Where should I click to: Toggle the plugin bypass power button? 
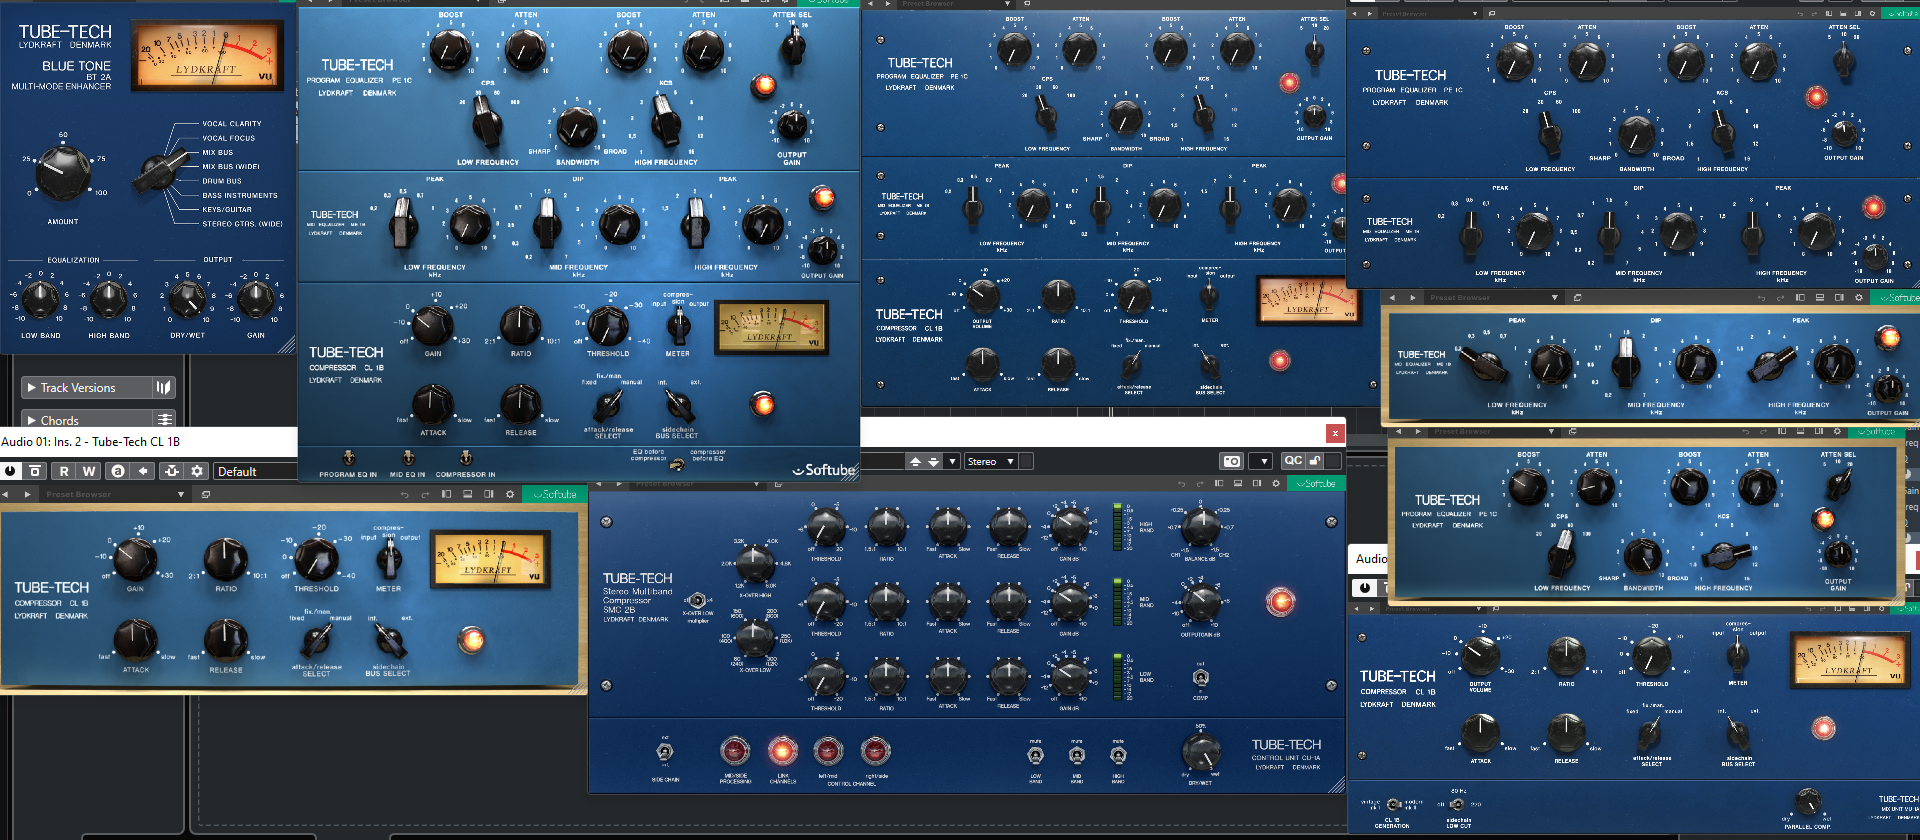(x=10, y=471)
